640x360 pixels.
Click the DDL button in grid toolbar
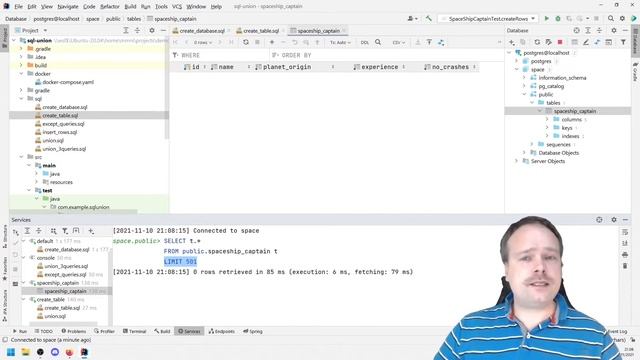click(365, 42)
